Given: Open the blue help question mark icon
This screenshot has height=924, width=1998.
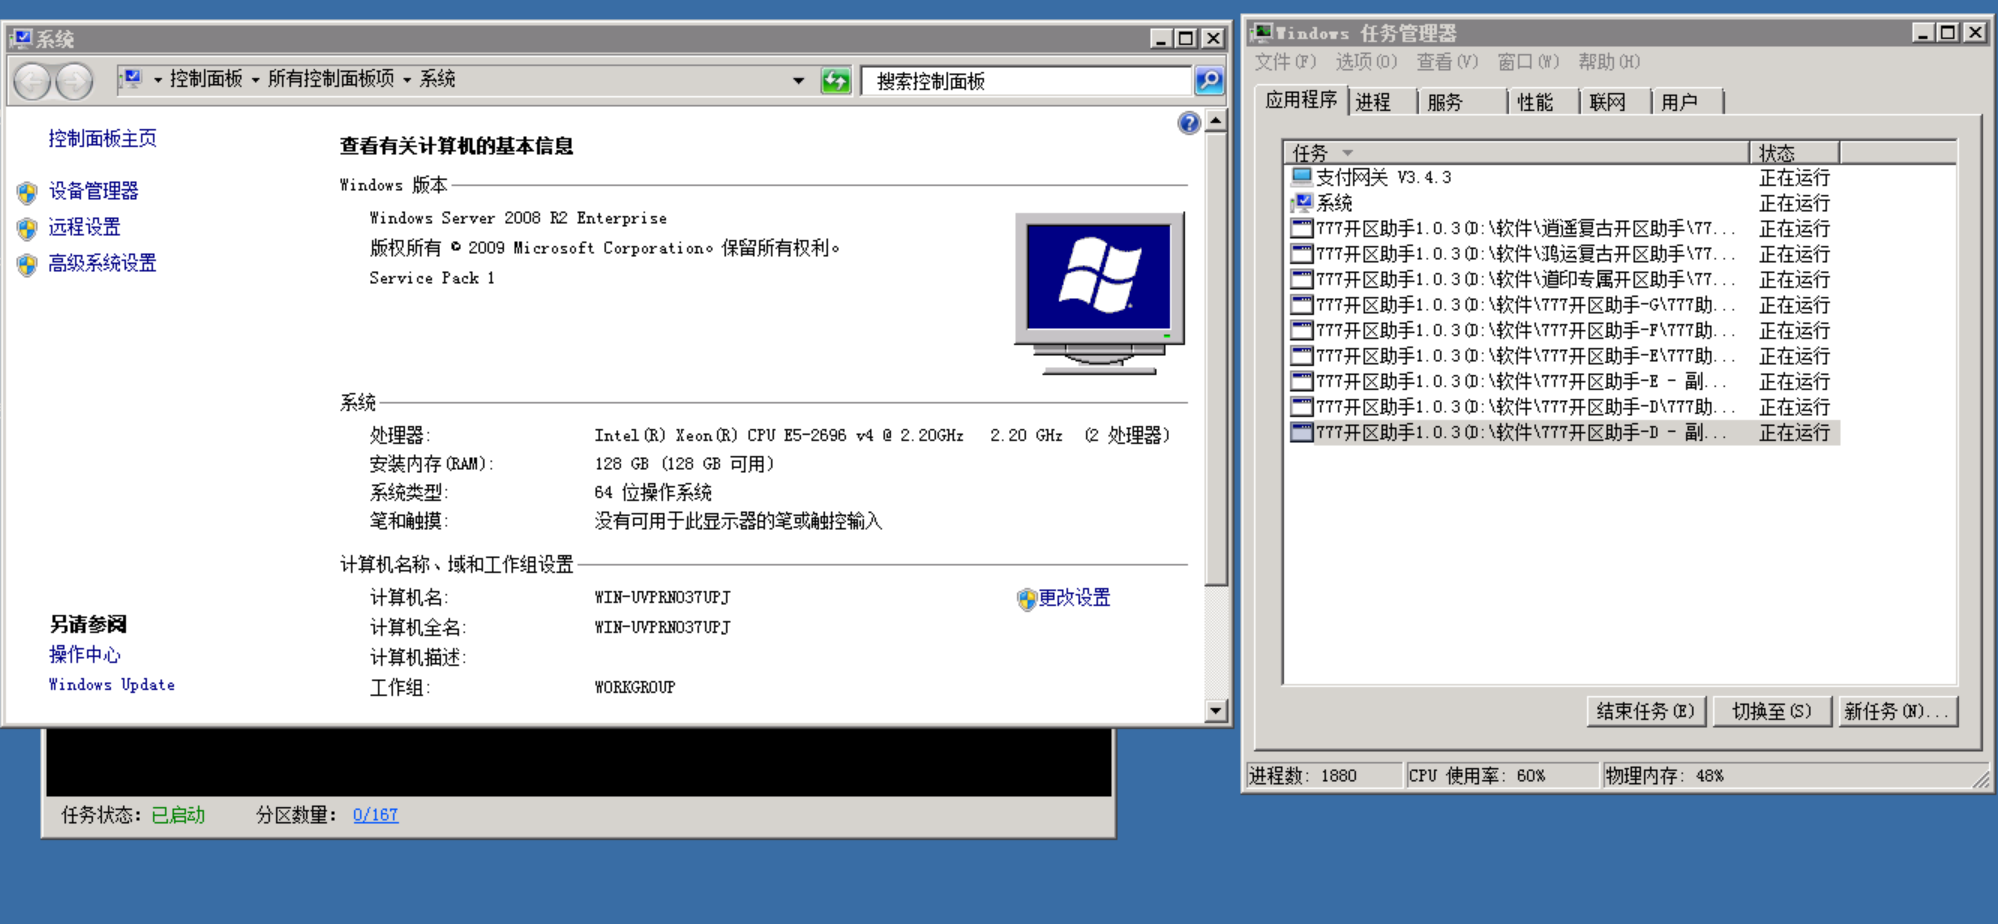Looking at the screenshot, I should click(x=1188, y=123).
